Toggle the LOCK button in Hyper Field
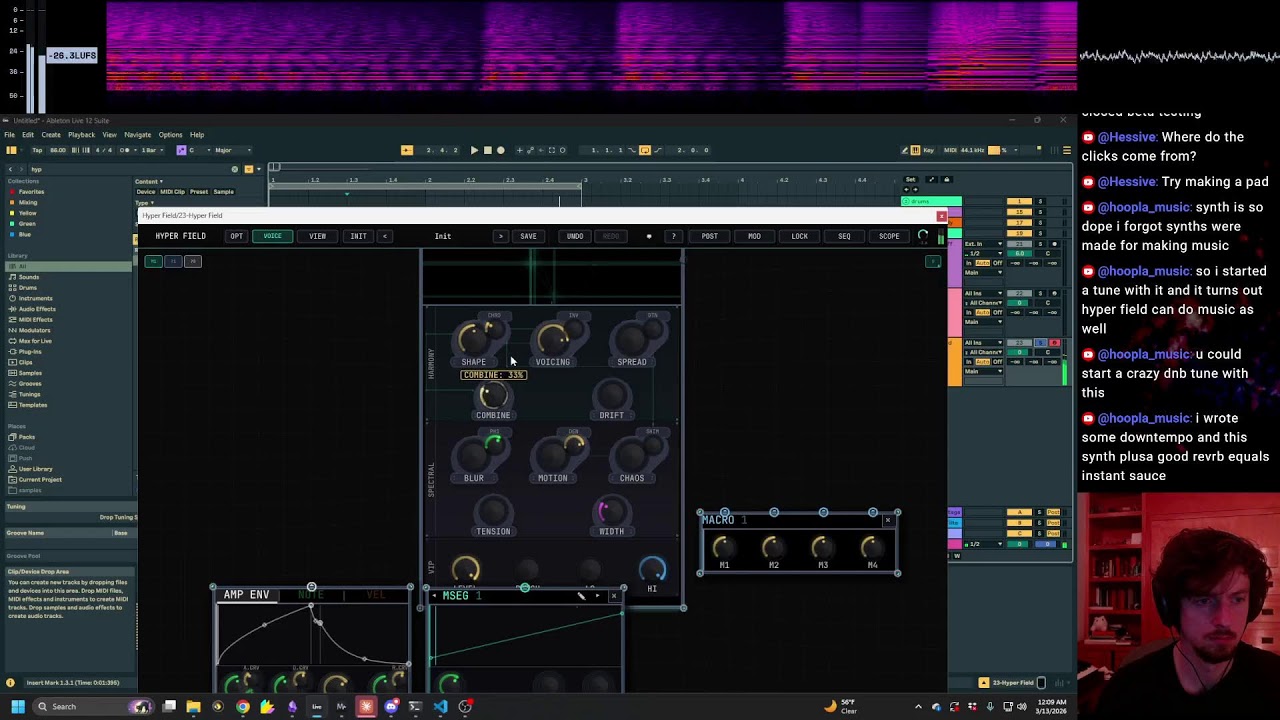This screenshot has height=720, width=1280. coord(799,236)
